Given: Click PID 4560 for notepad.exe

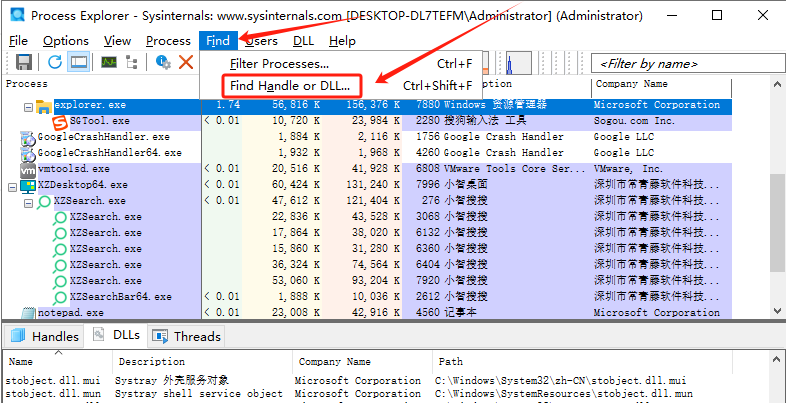Looking at the screenshot, I should tap(428, 313).
